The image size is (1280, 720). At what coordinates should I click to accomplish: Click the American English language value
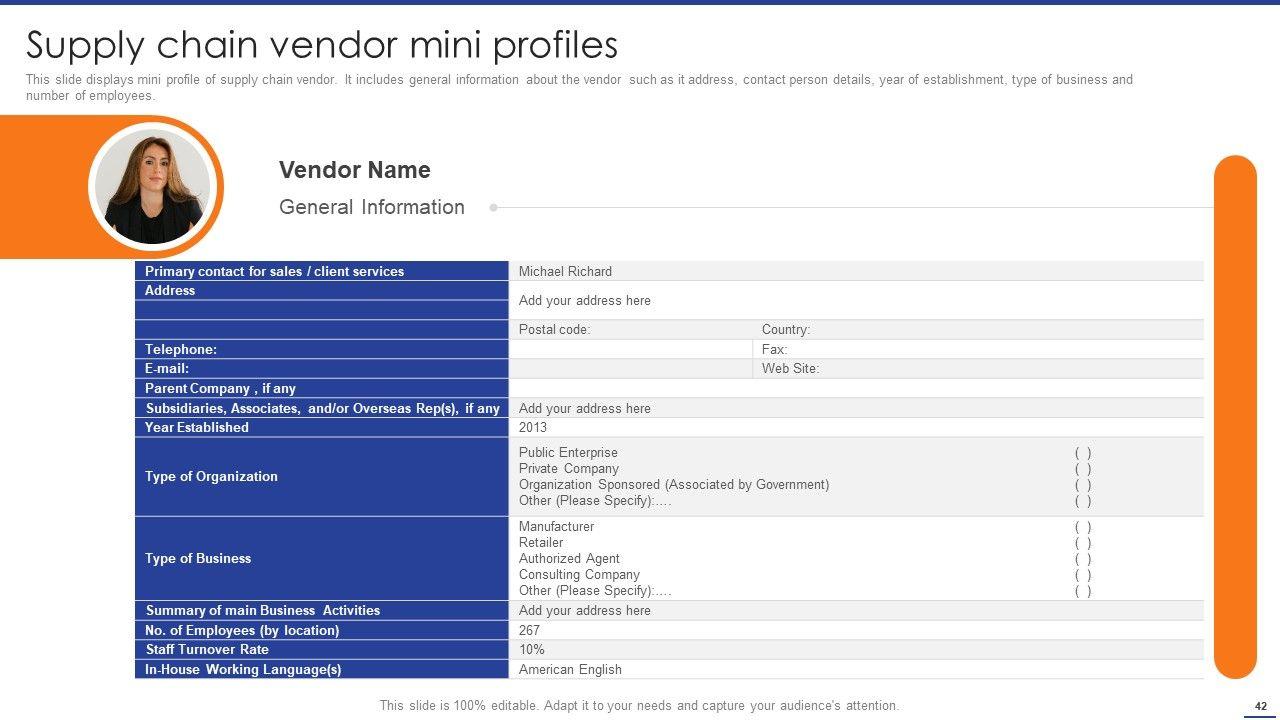click(x=570, y=669)
